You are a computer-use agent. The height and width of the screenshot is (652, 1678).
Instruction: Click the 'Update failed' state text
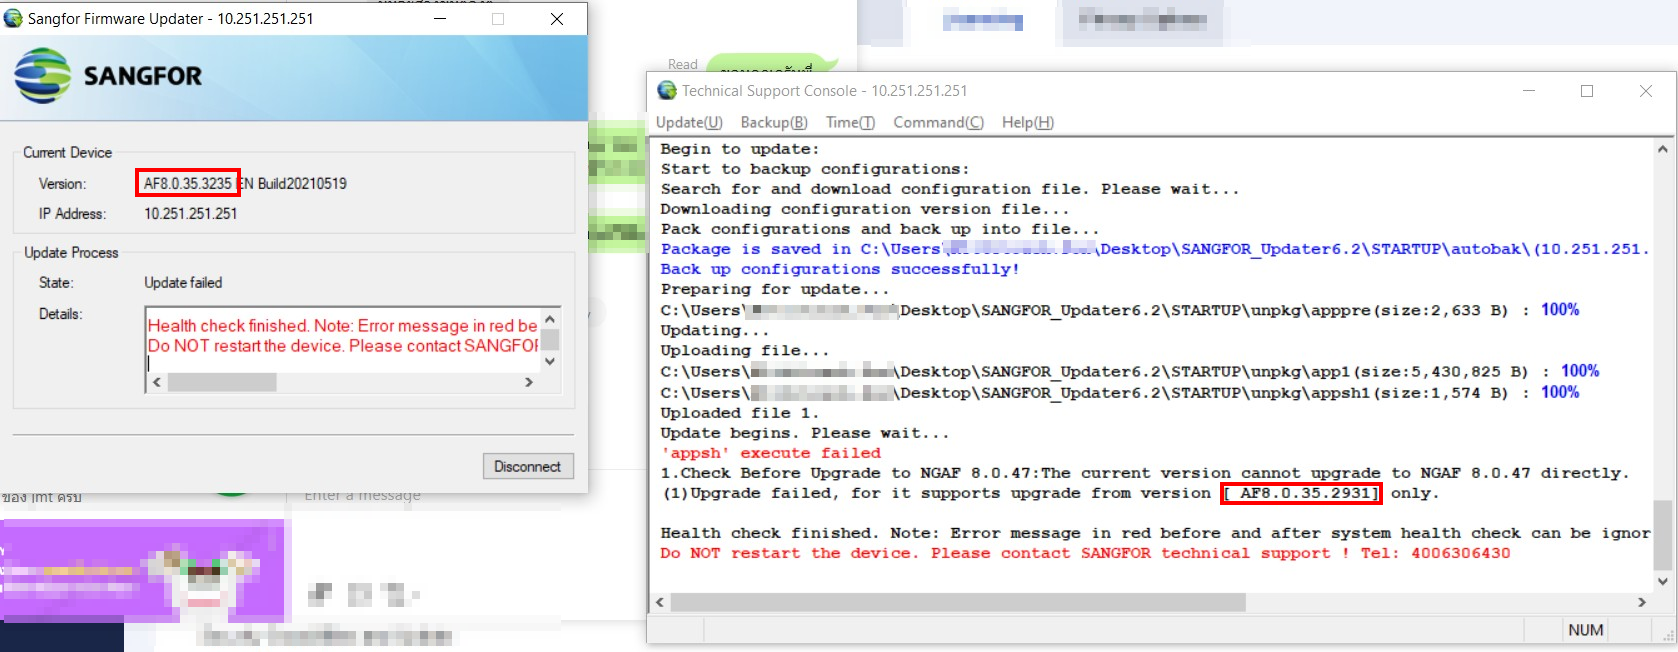[183, 282]
